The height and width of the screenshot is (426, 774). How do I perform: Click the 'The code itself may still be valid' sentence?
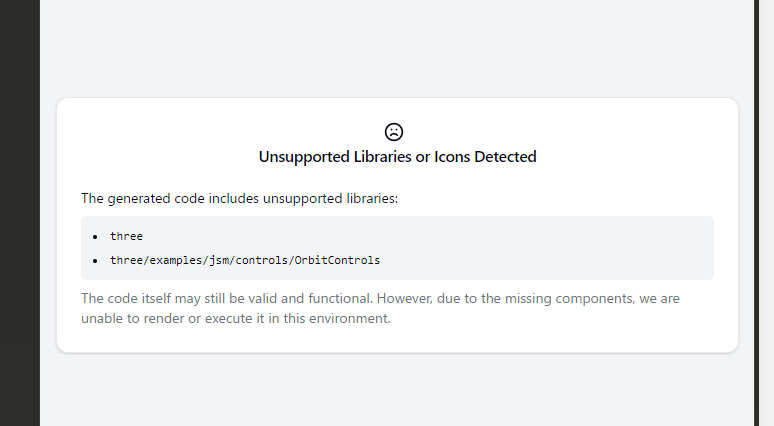coord(230,298)
